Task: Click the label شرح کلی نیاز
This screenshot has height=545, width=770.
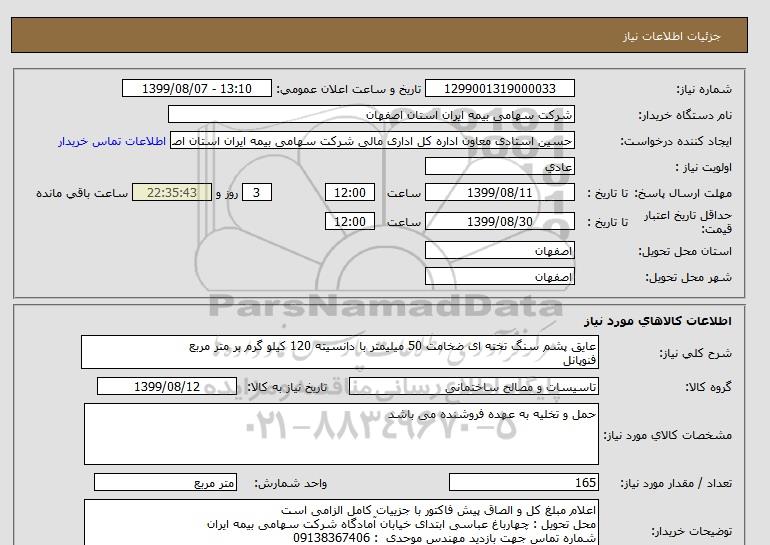Action: [695, 353]
